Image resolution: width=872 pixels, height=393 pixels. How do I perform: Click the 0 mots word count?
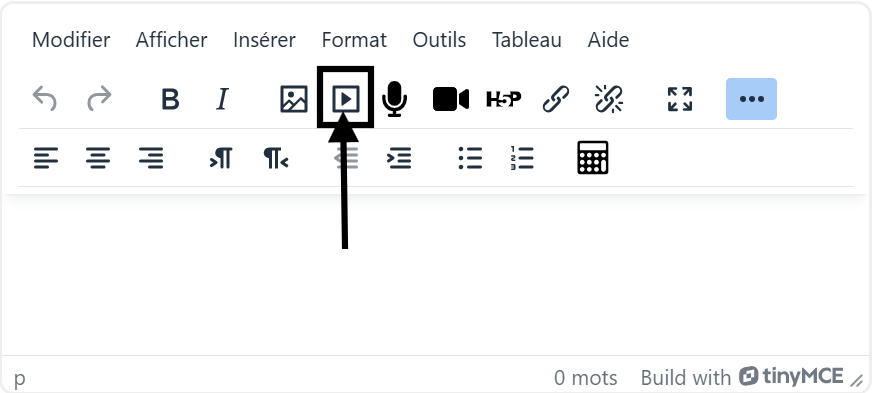pos(585,378)
